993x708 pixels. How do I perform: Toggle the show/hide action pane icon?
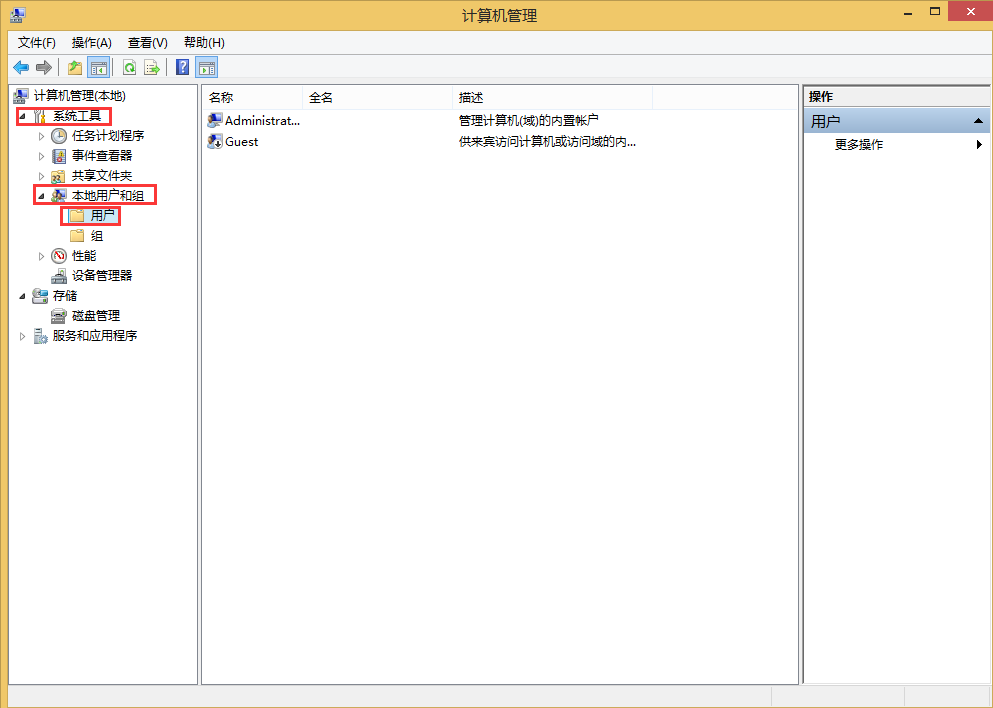(206, 67)
